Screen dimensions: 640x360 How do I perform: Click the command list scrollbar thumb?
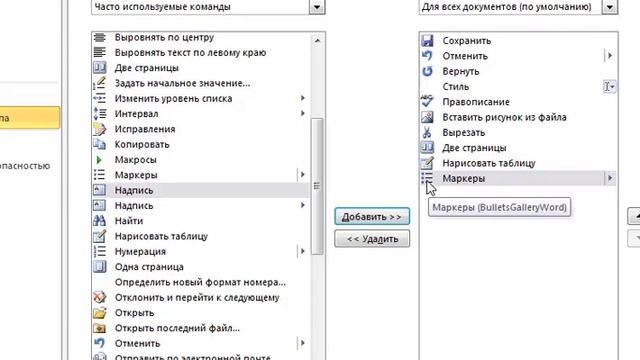coord(317,187)
